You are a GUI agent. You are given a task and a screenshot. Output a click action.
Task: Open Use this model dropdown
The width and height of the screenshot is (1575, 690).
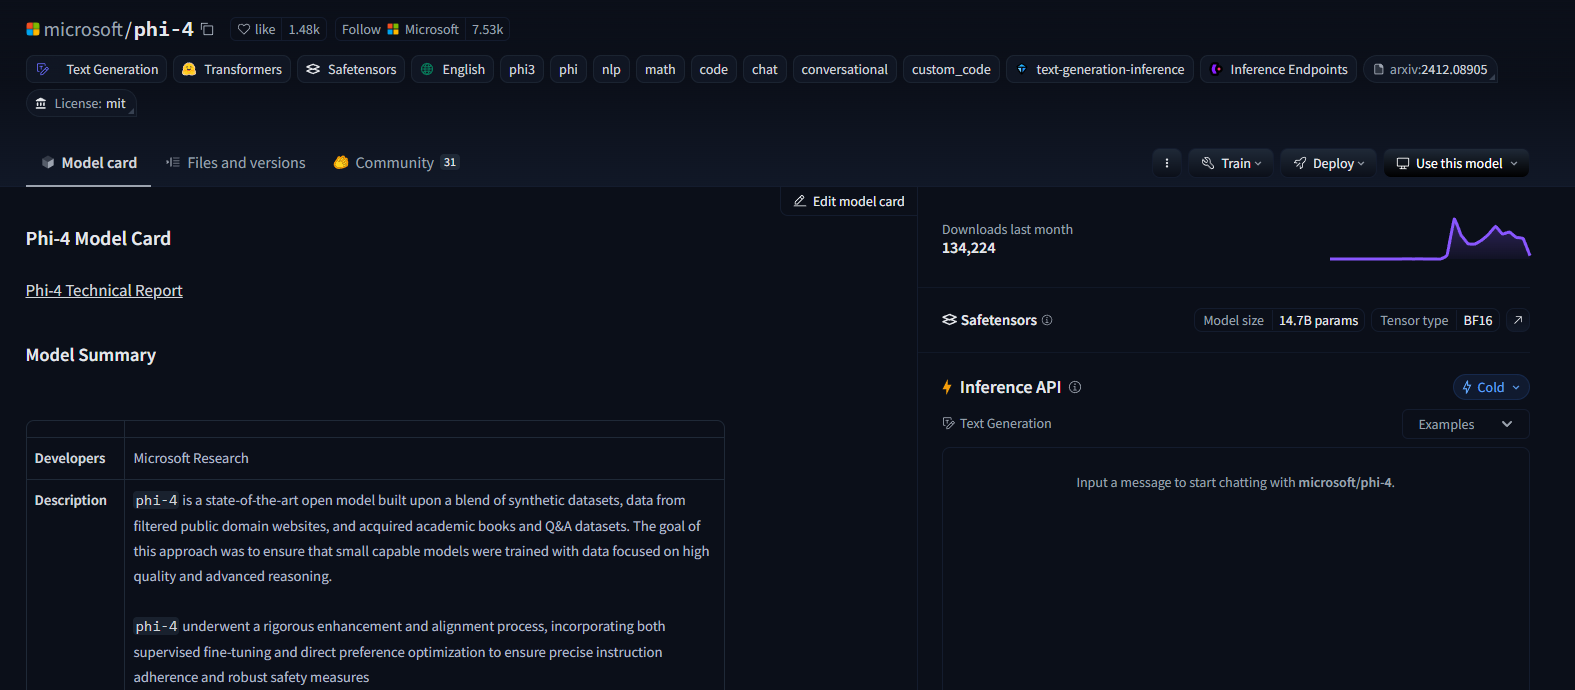tap(1456, 163)
